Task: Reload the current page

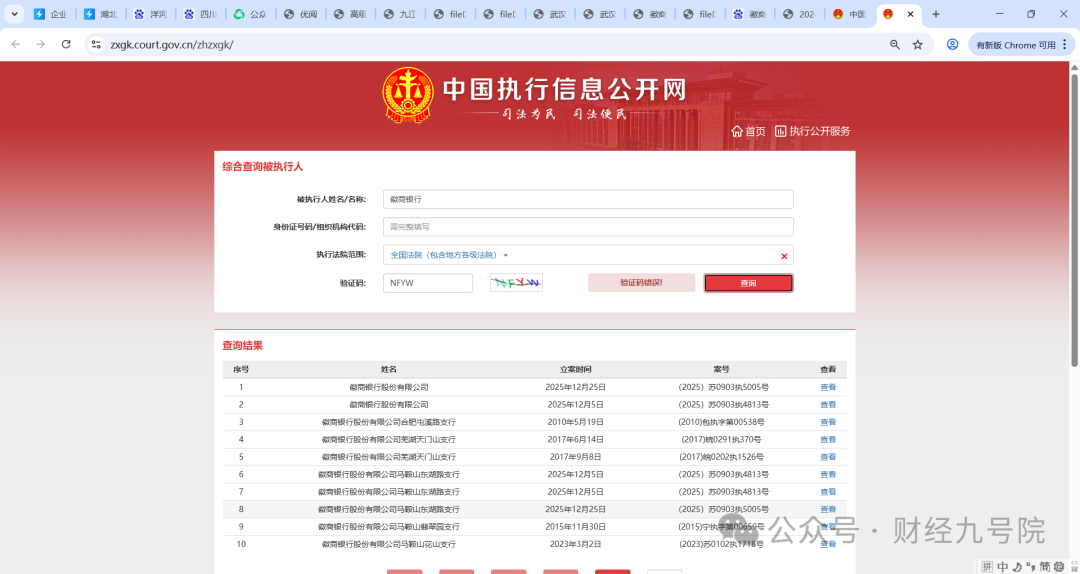Action: pyautogui.click(x=66, y=45)
